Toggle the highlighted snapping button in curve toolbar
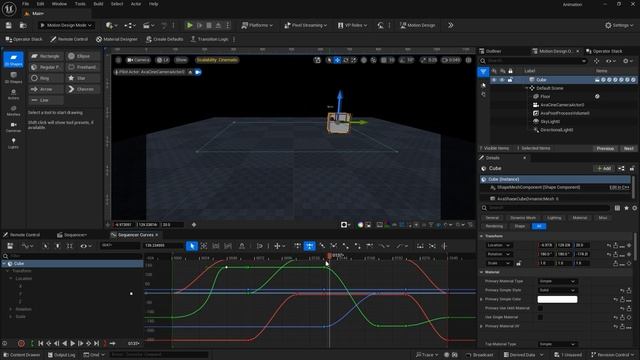Screen dimensions: 640x360 (x=310, y=246)
